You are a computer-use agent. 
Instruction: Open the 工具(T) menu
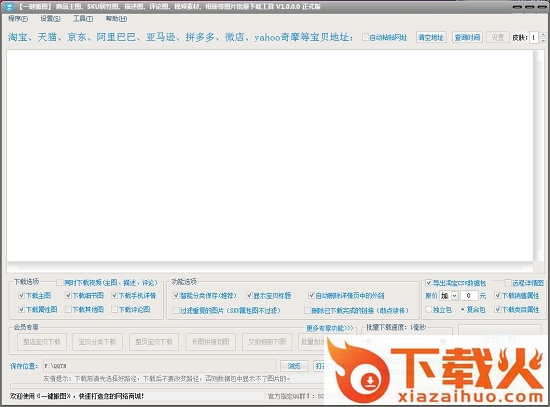[83, 19]
